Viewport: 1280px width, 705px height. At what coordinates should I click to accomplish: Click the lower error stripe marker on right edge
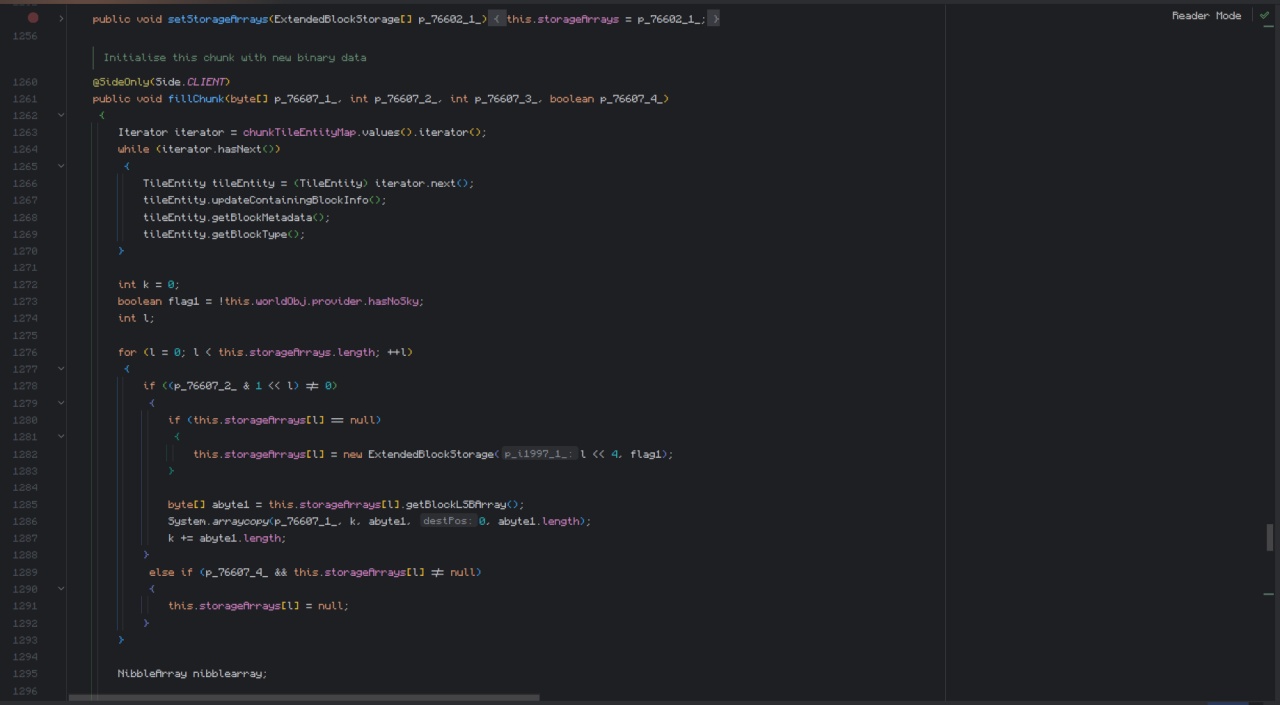[1268, 594]
